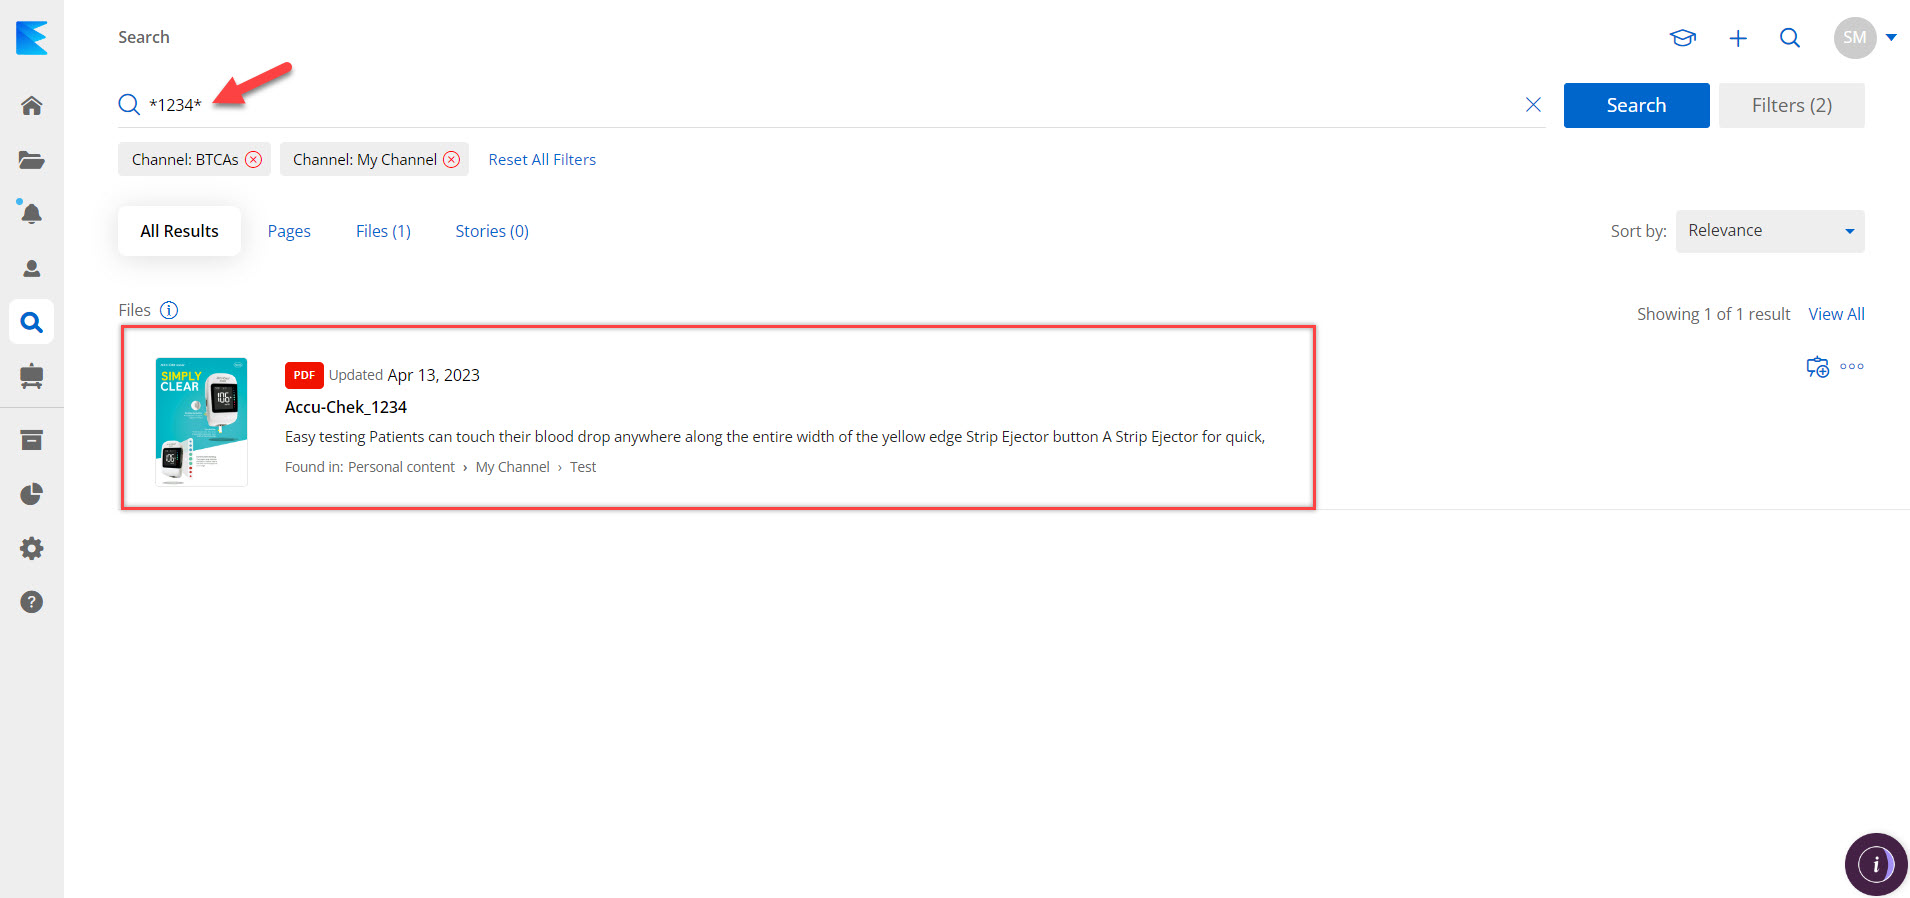Open the Filters (2) panel
Viewport: 1910px width, 898px height.
click(1791, 105)
